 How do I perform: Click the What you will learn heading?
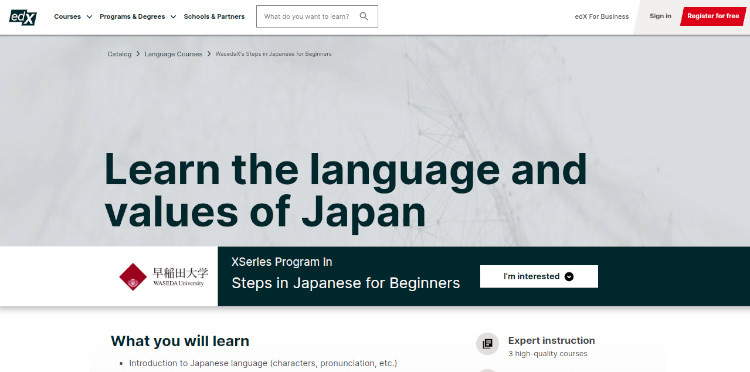[180, 341]
